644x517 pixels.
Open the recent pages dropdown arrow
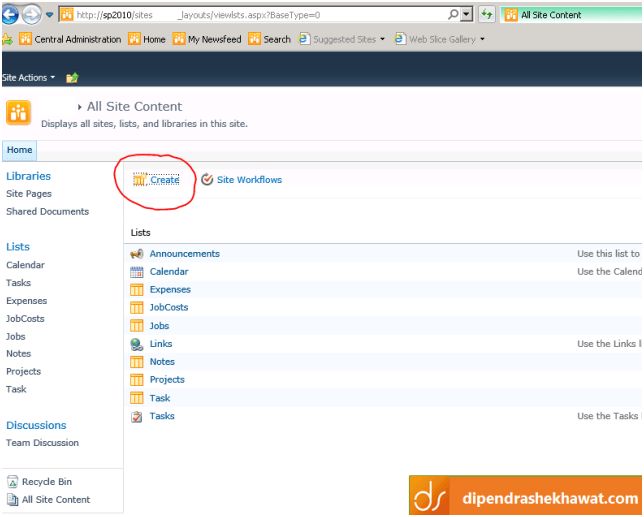(x=49, y=15)
